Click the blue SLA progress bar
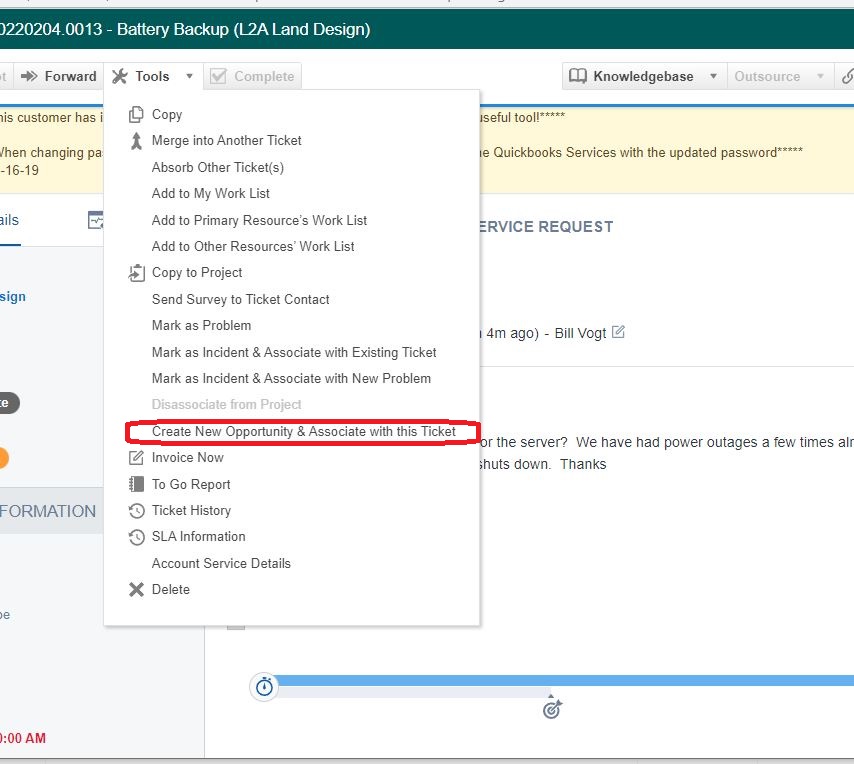The width and height of the screenshot is (854, 764). pos(560,681)
